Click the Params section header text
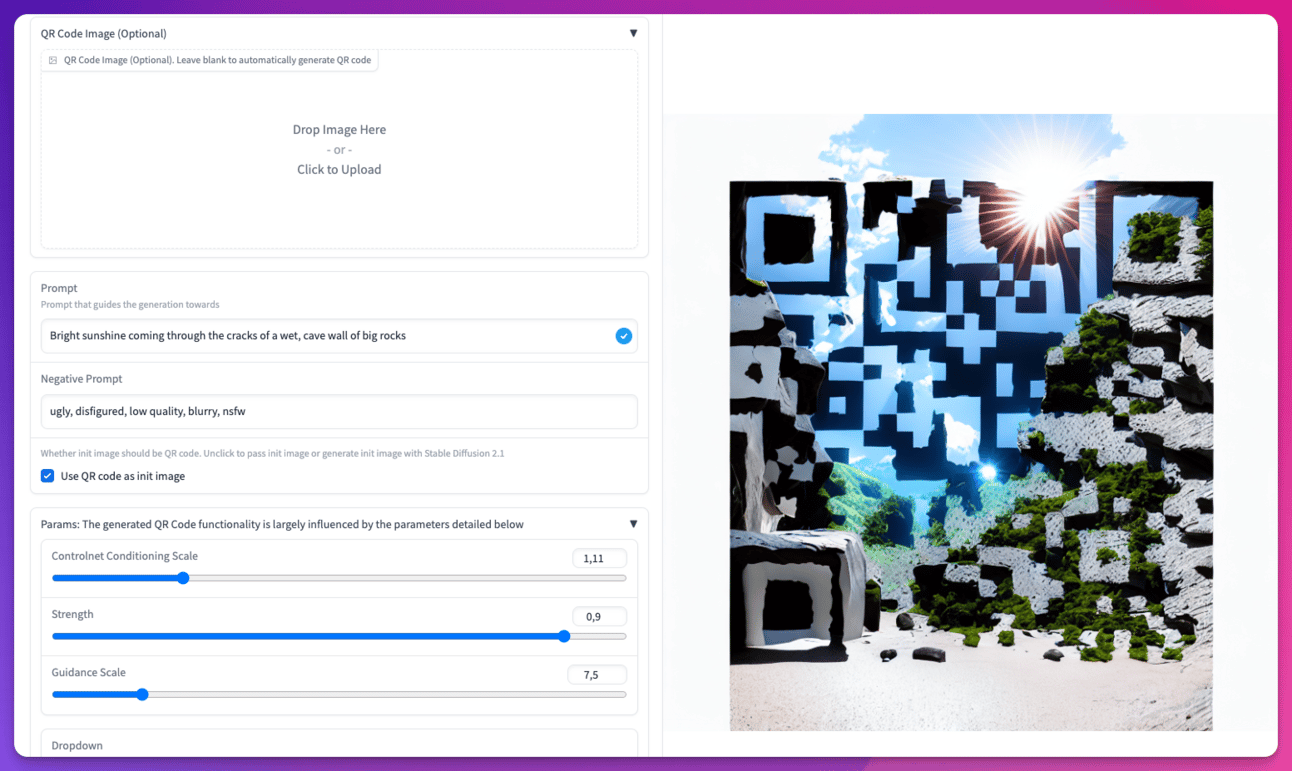 (282, 524)
